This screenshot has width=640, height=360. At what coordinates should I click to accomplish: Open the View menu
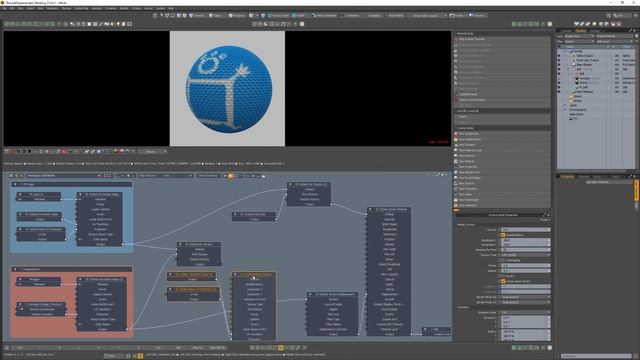pyautogui.click(x=21, y=8)
